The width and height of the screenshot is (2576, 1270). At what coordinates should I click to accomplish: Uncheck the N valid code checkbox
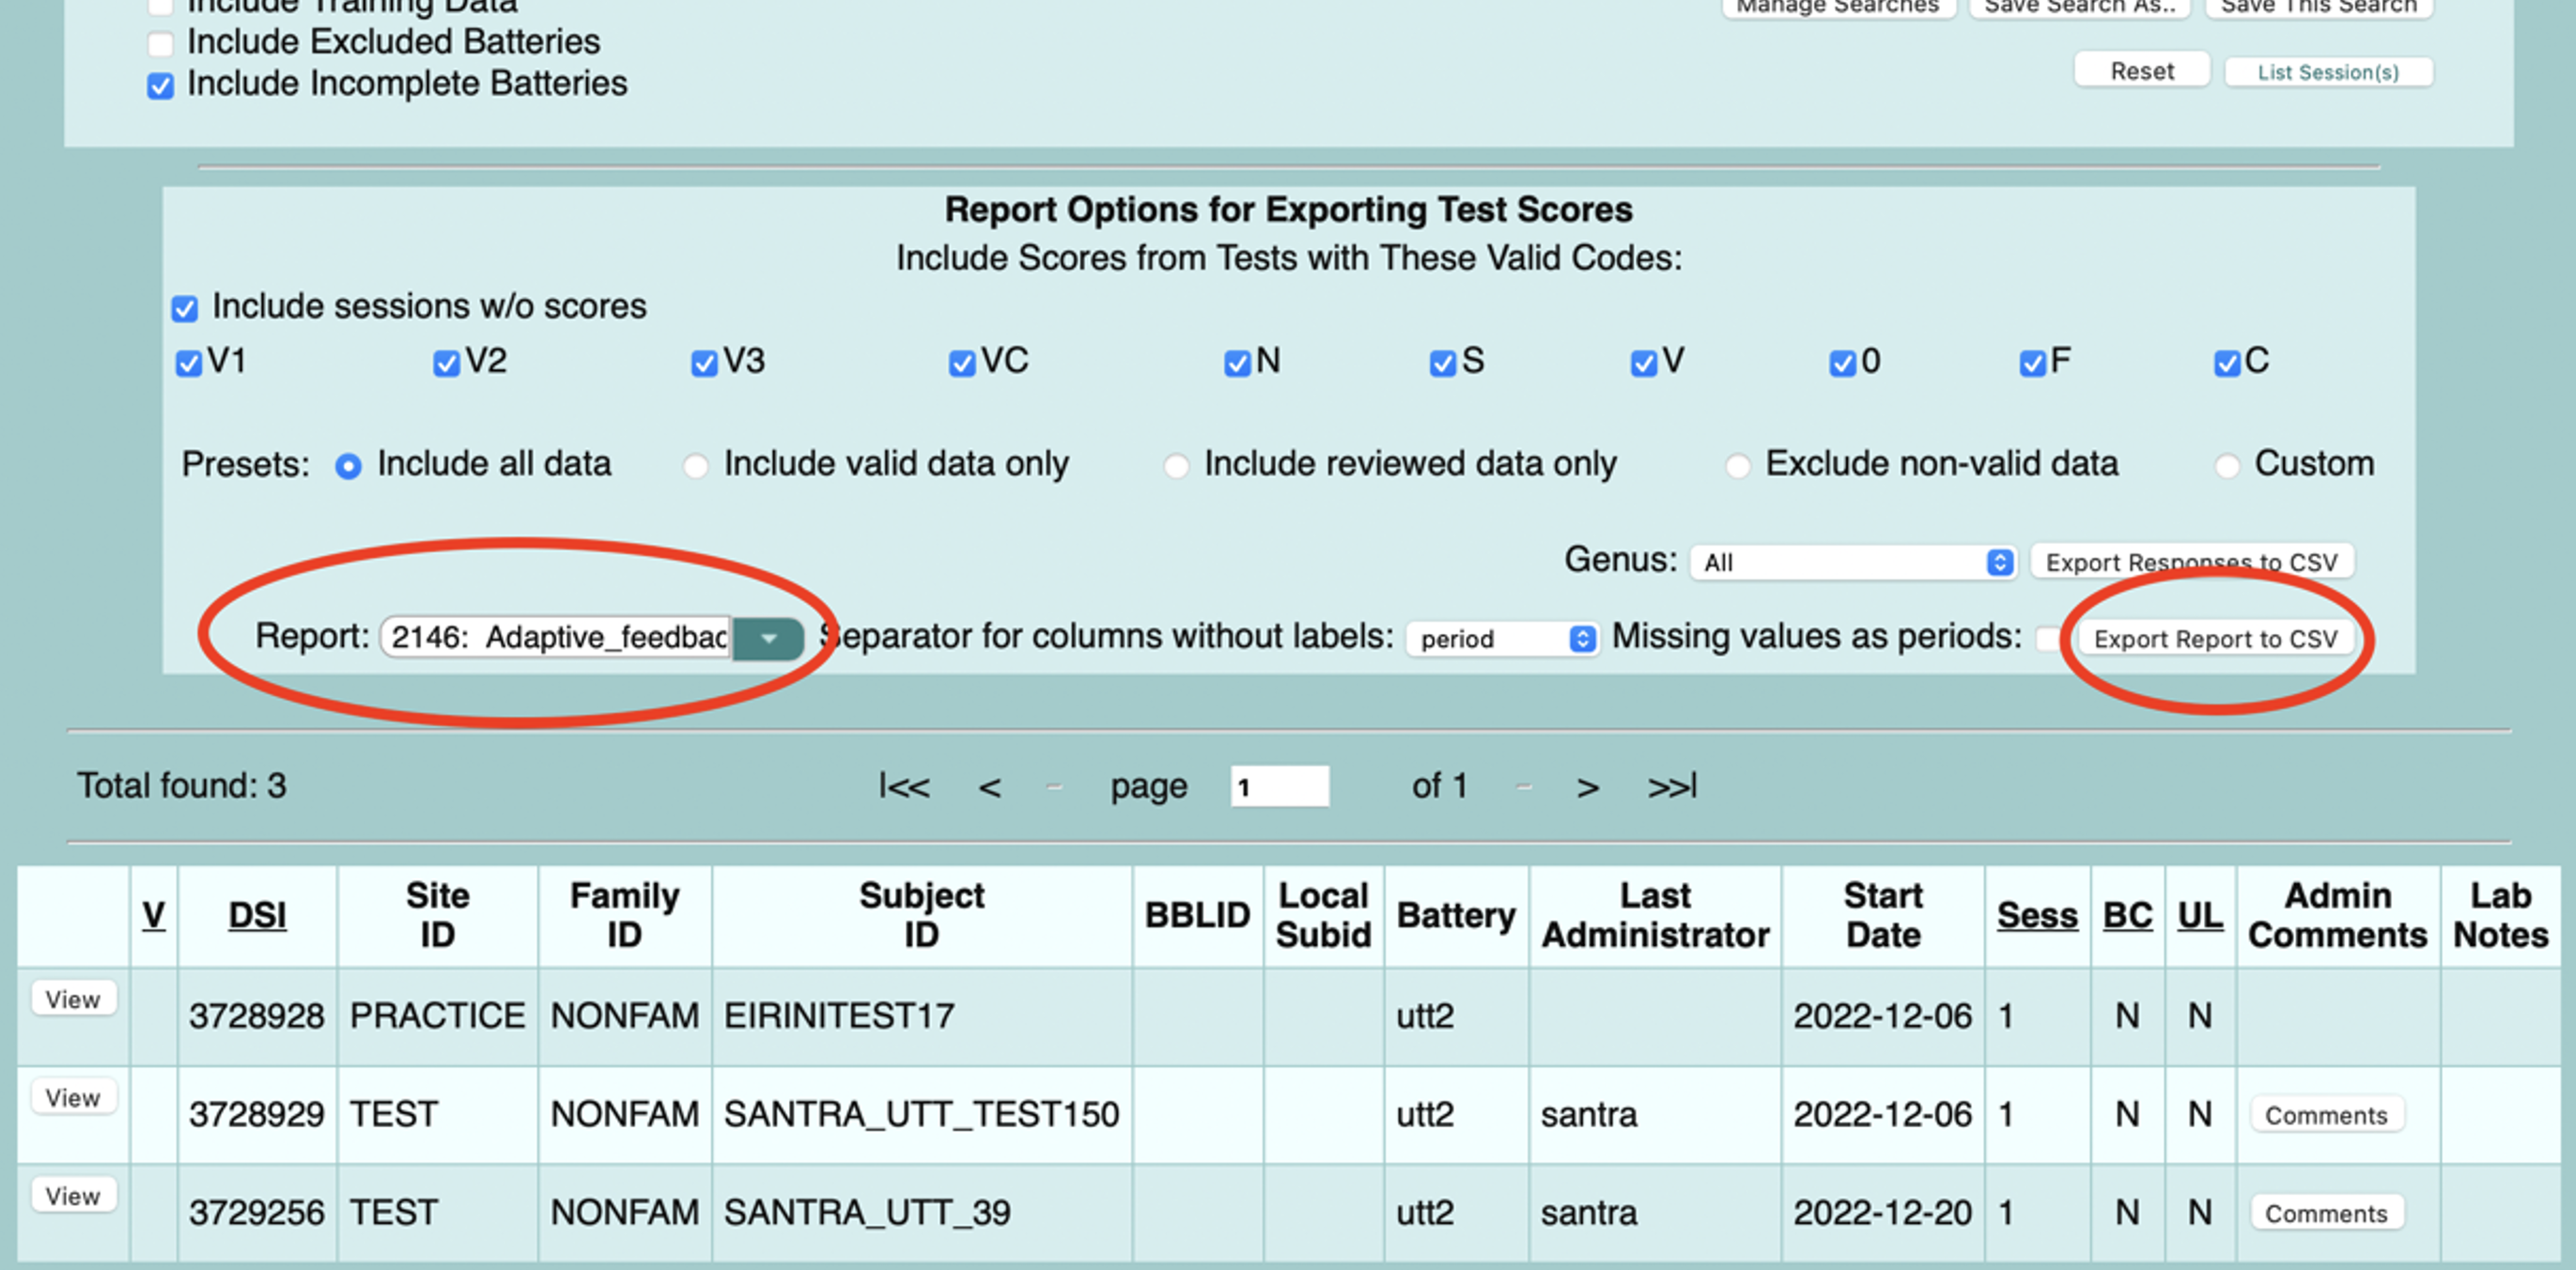(x=1237, y=363)
